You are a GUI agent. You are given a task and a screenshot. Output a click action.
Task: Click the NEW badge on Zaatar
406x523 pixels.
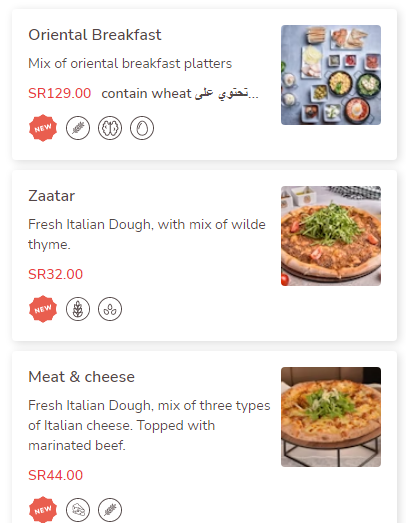[x=43, y=309]
